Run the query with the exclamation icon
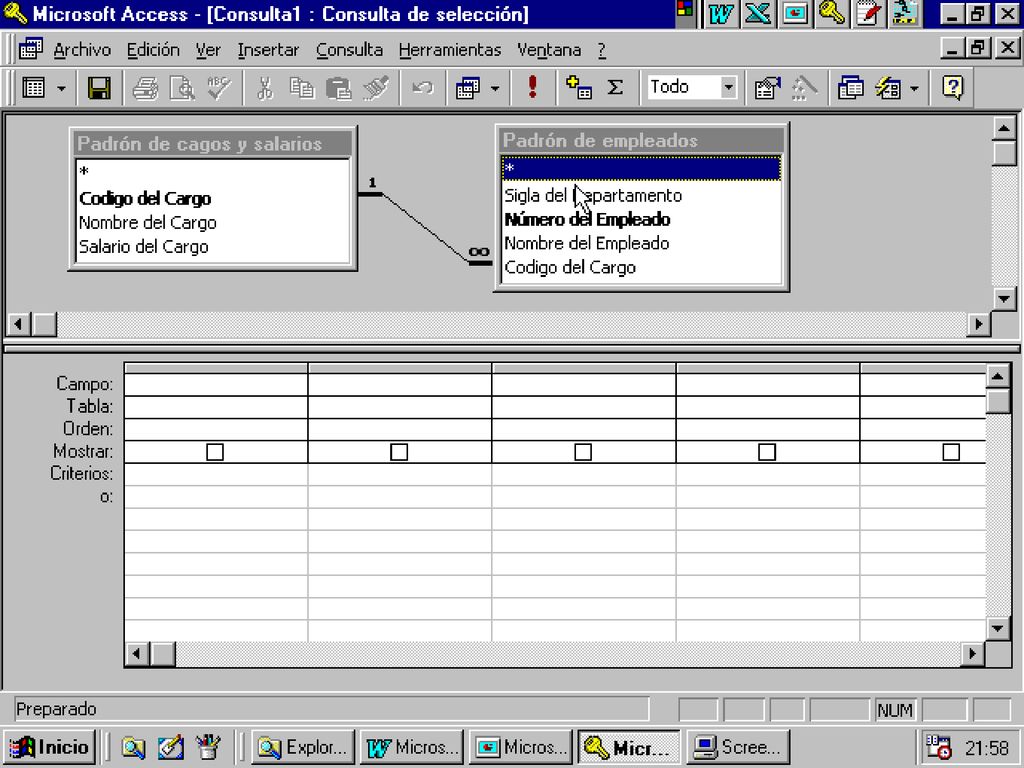 point(533,88)
